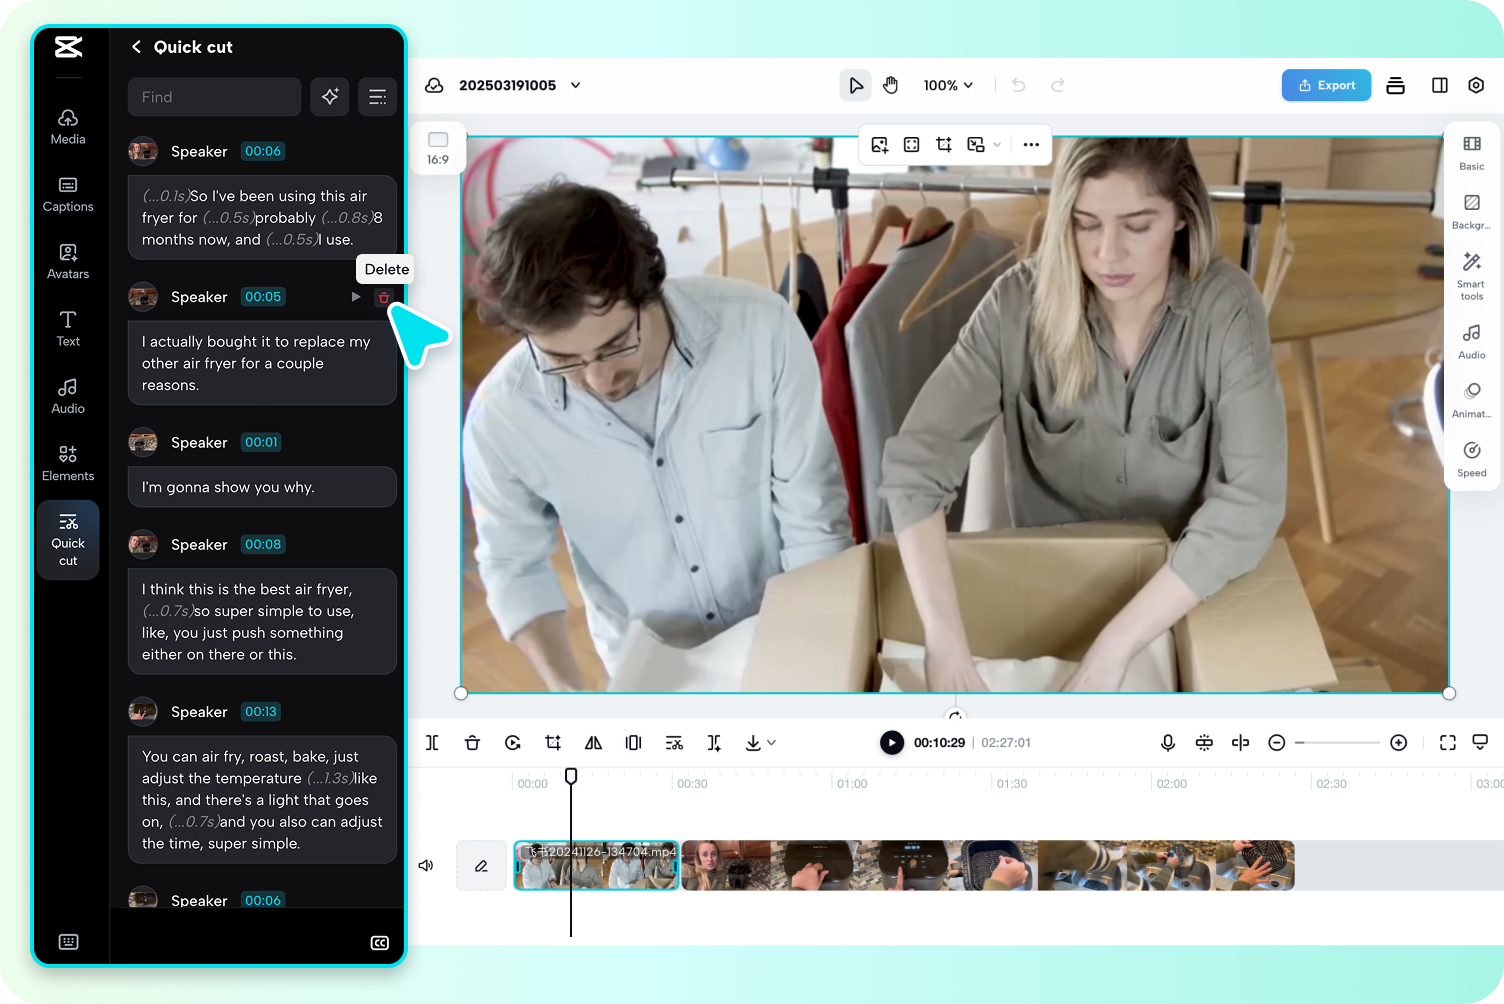
Task: Click the microphone record voiceover icon
Action: [x=1167, y=743]
